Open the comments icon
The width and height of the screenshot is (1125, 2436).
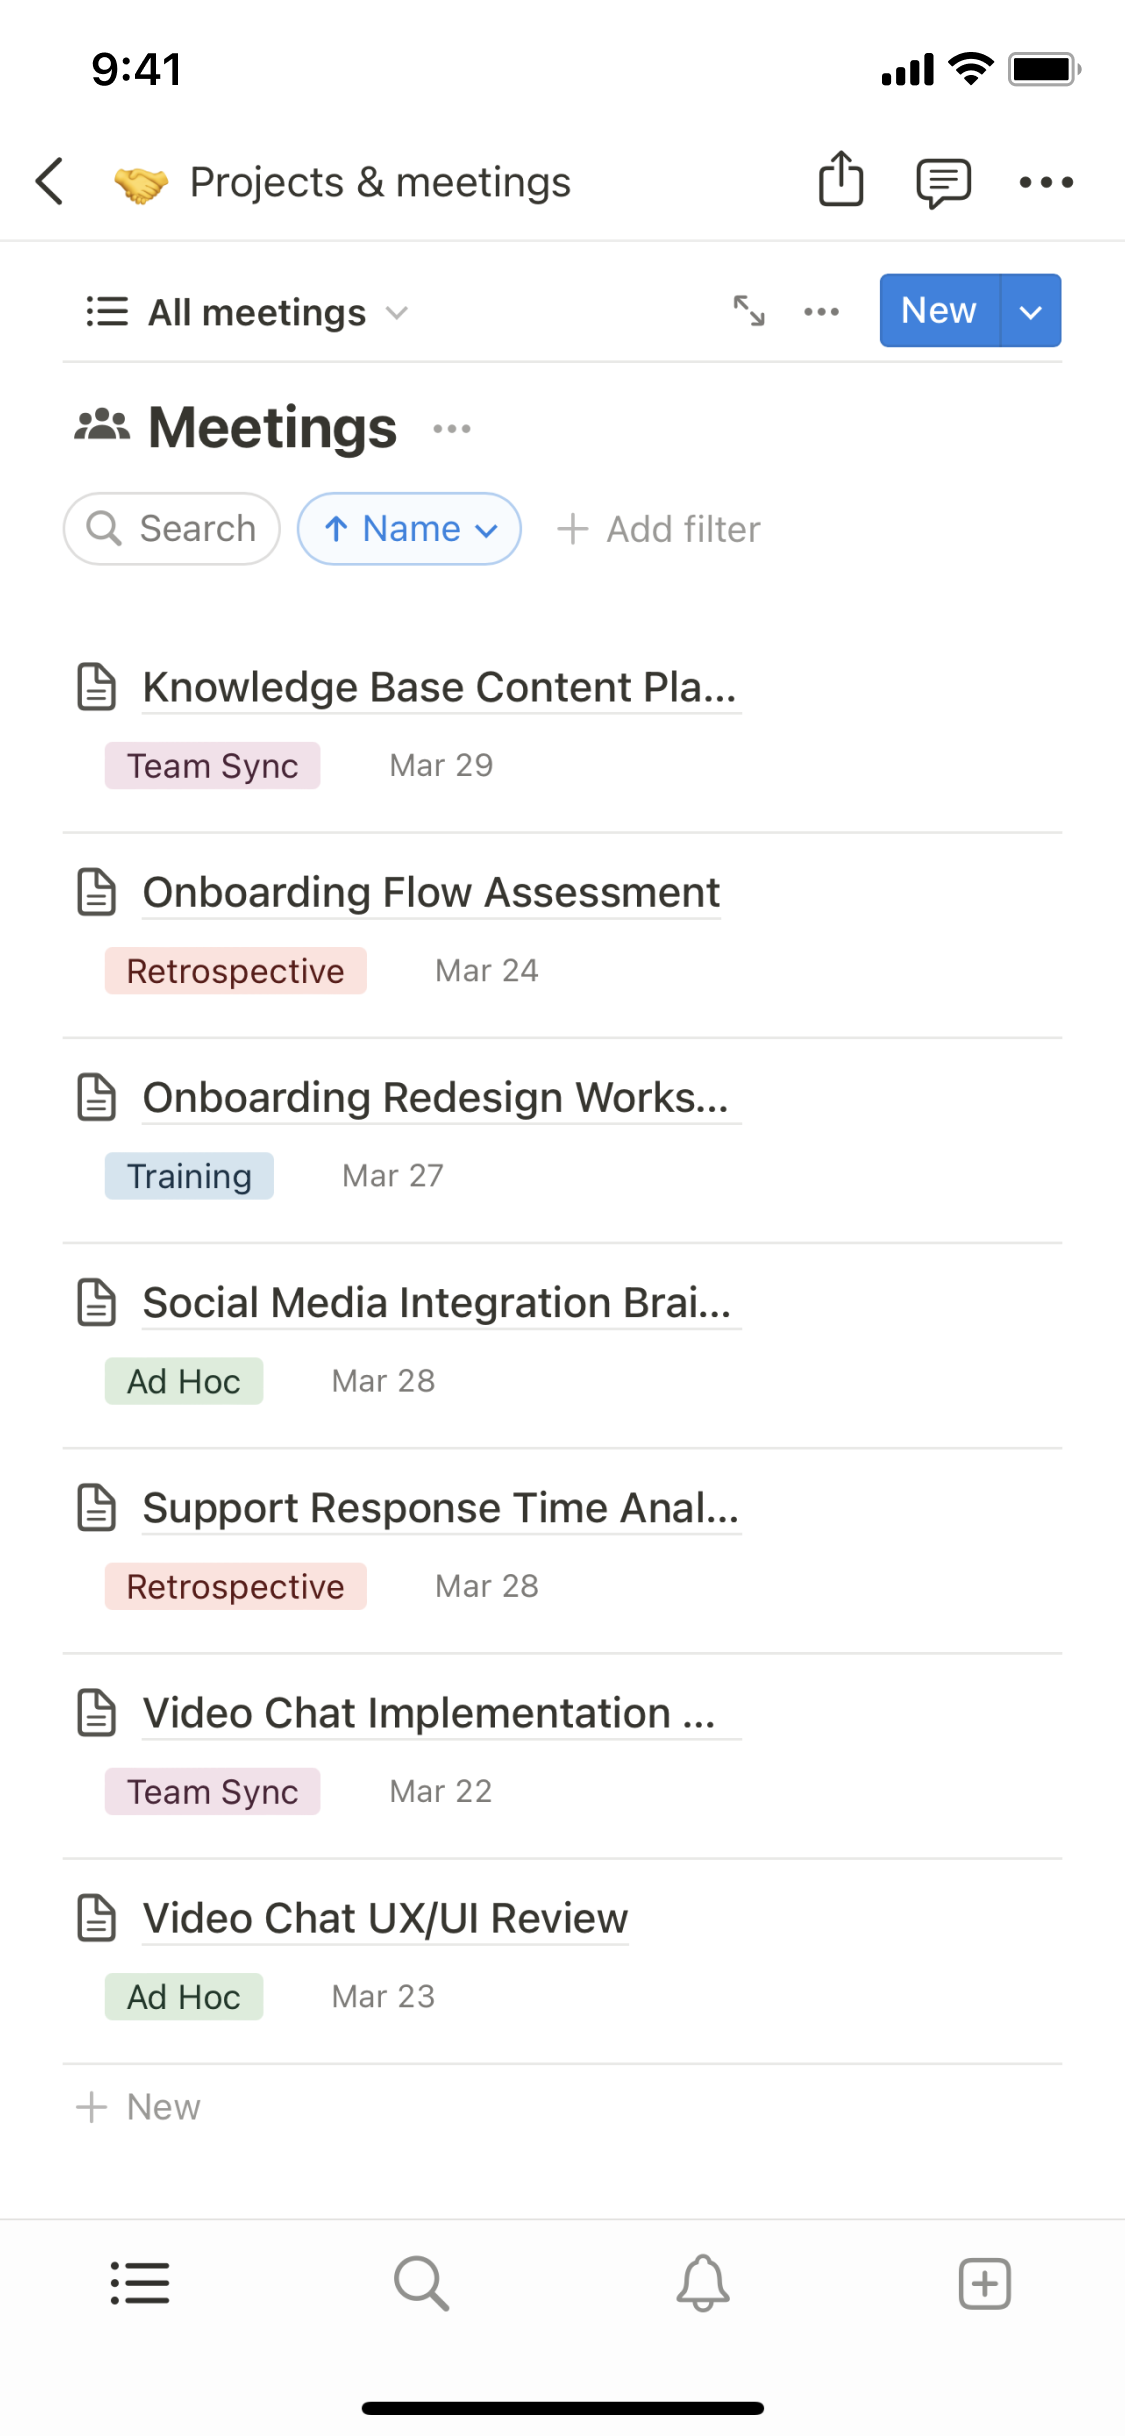(x=943, y=183)
